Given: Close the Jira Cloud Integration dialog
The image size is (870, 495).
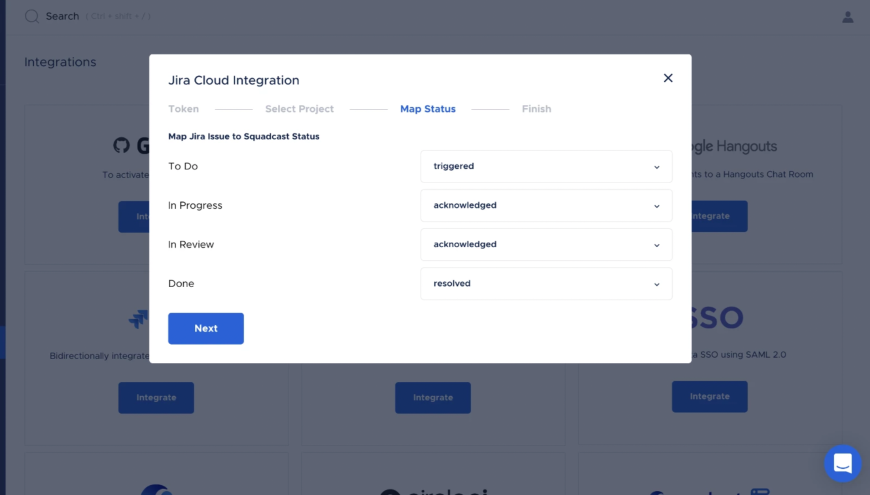Looking at the screenshot, I should [668, 78].
